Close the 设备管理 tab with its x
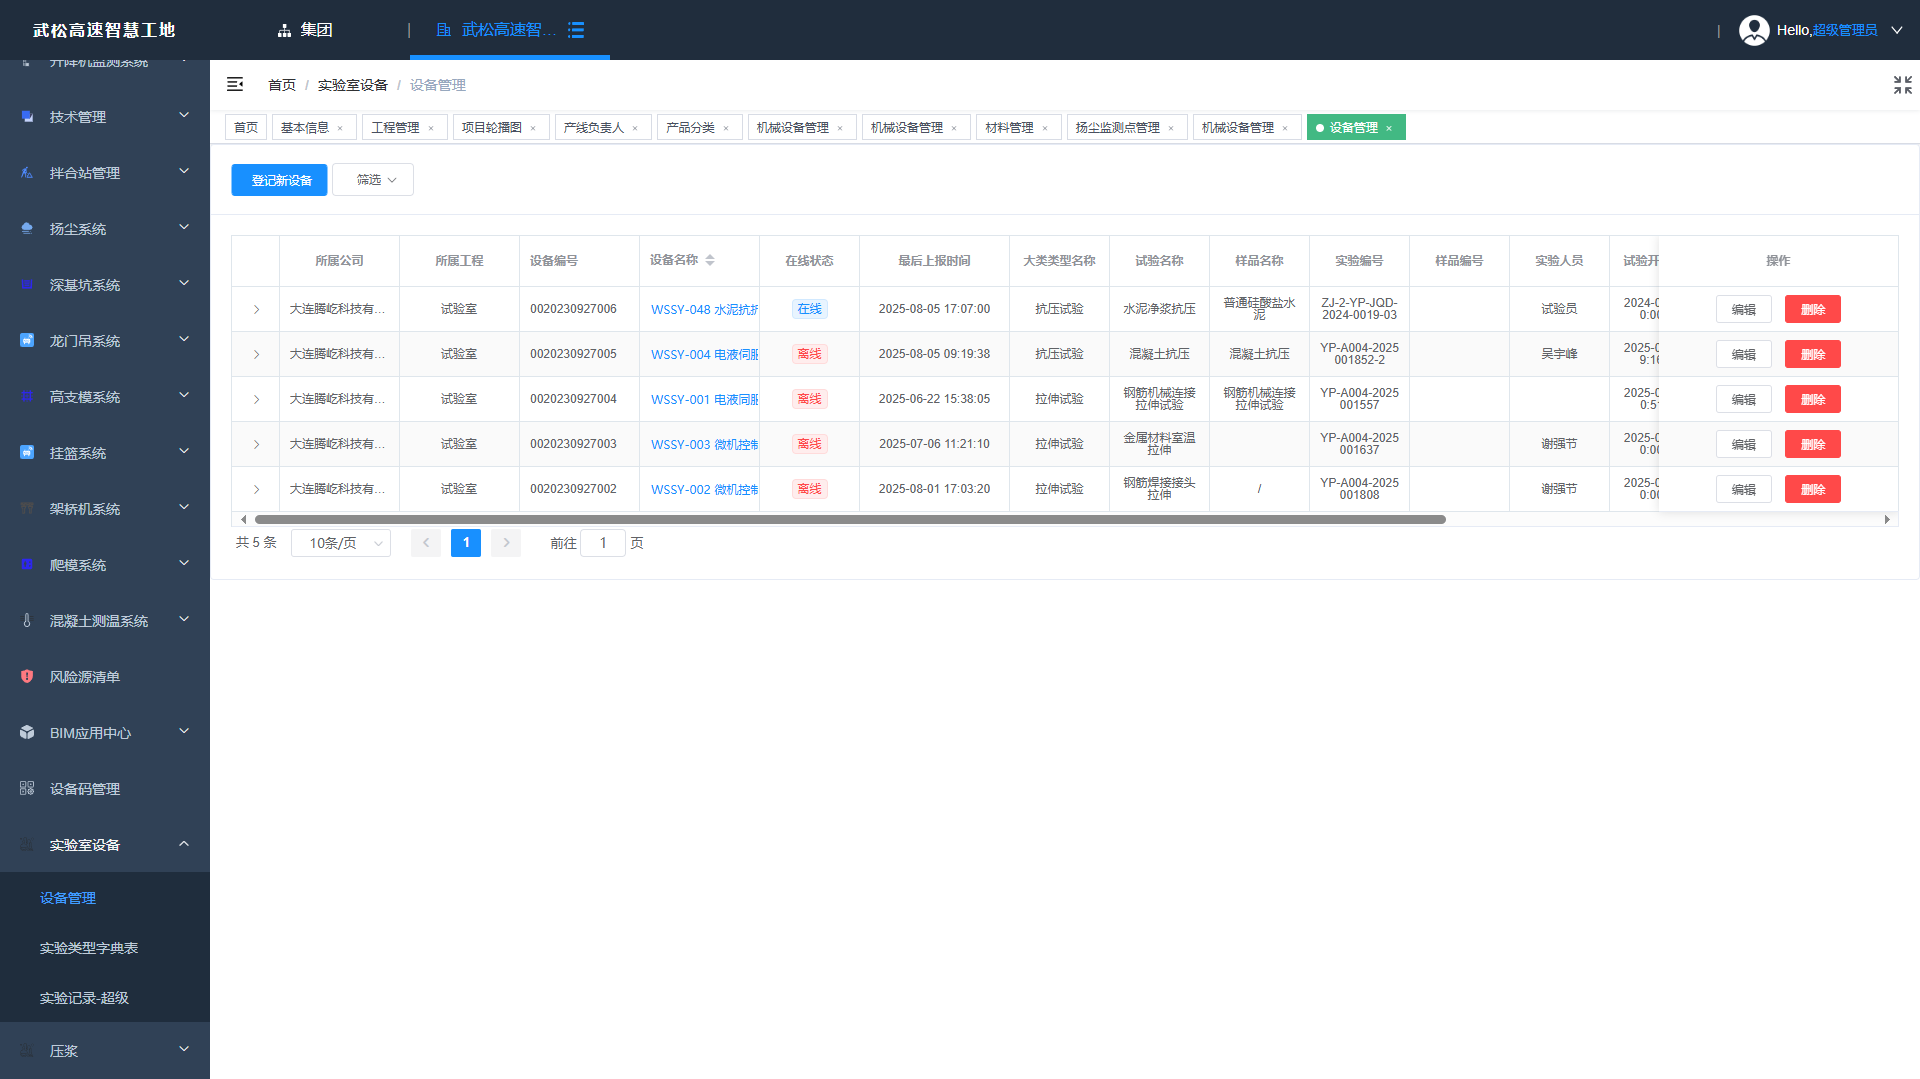Viewport: 1920px width, 1079px height. (x=1389, y=128)
